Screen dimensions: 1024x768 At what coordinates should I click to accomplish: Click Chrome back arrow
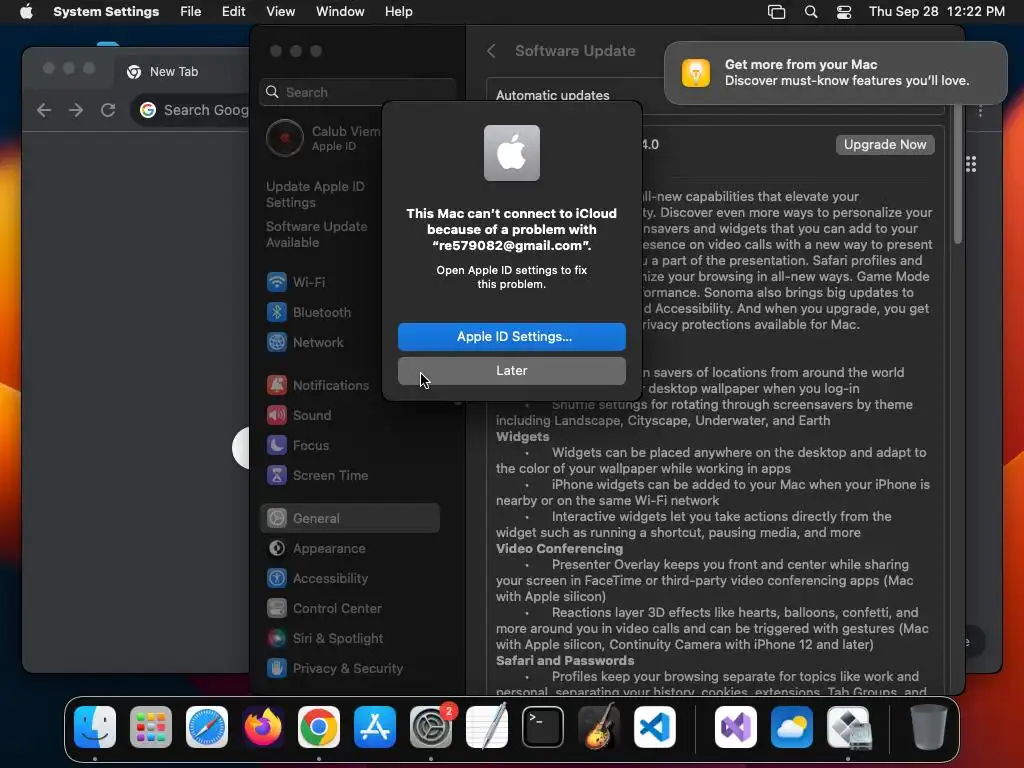click(x=44, y=110)
